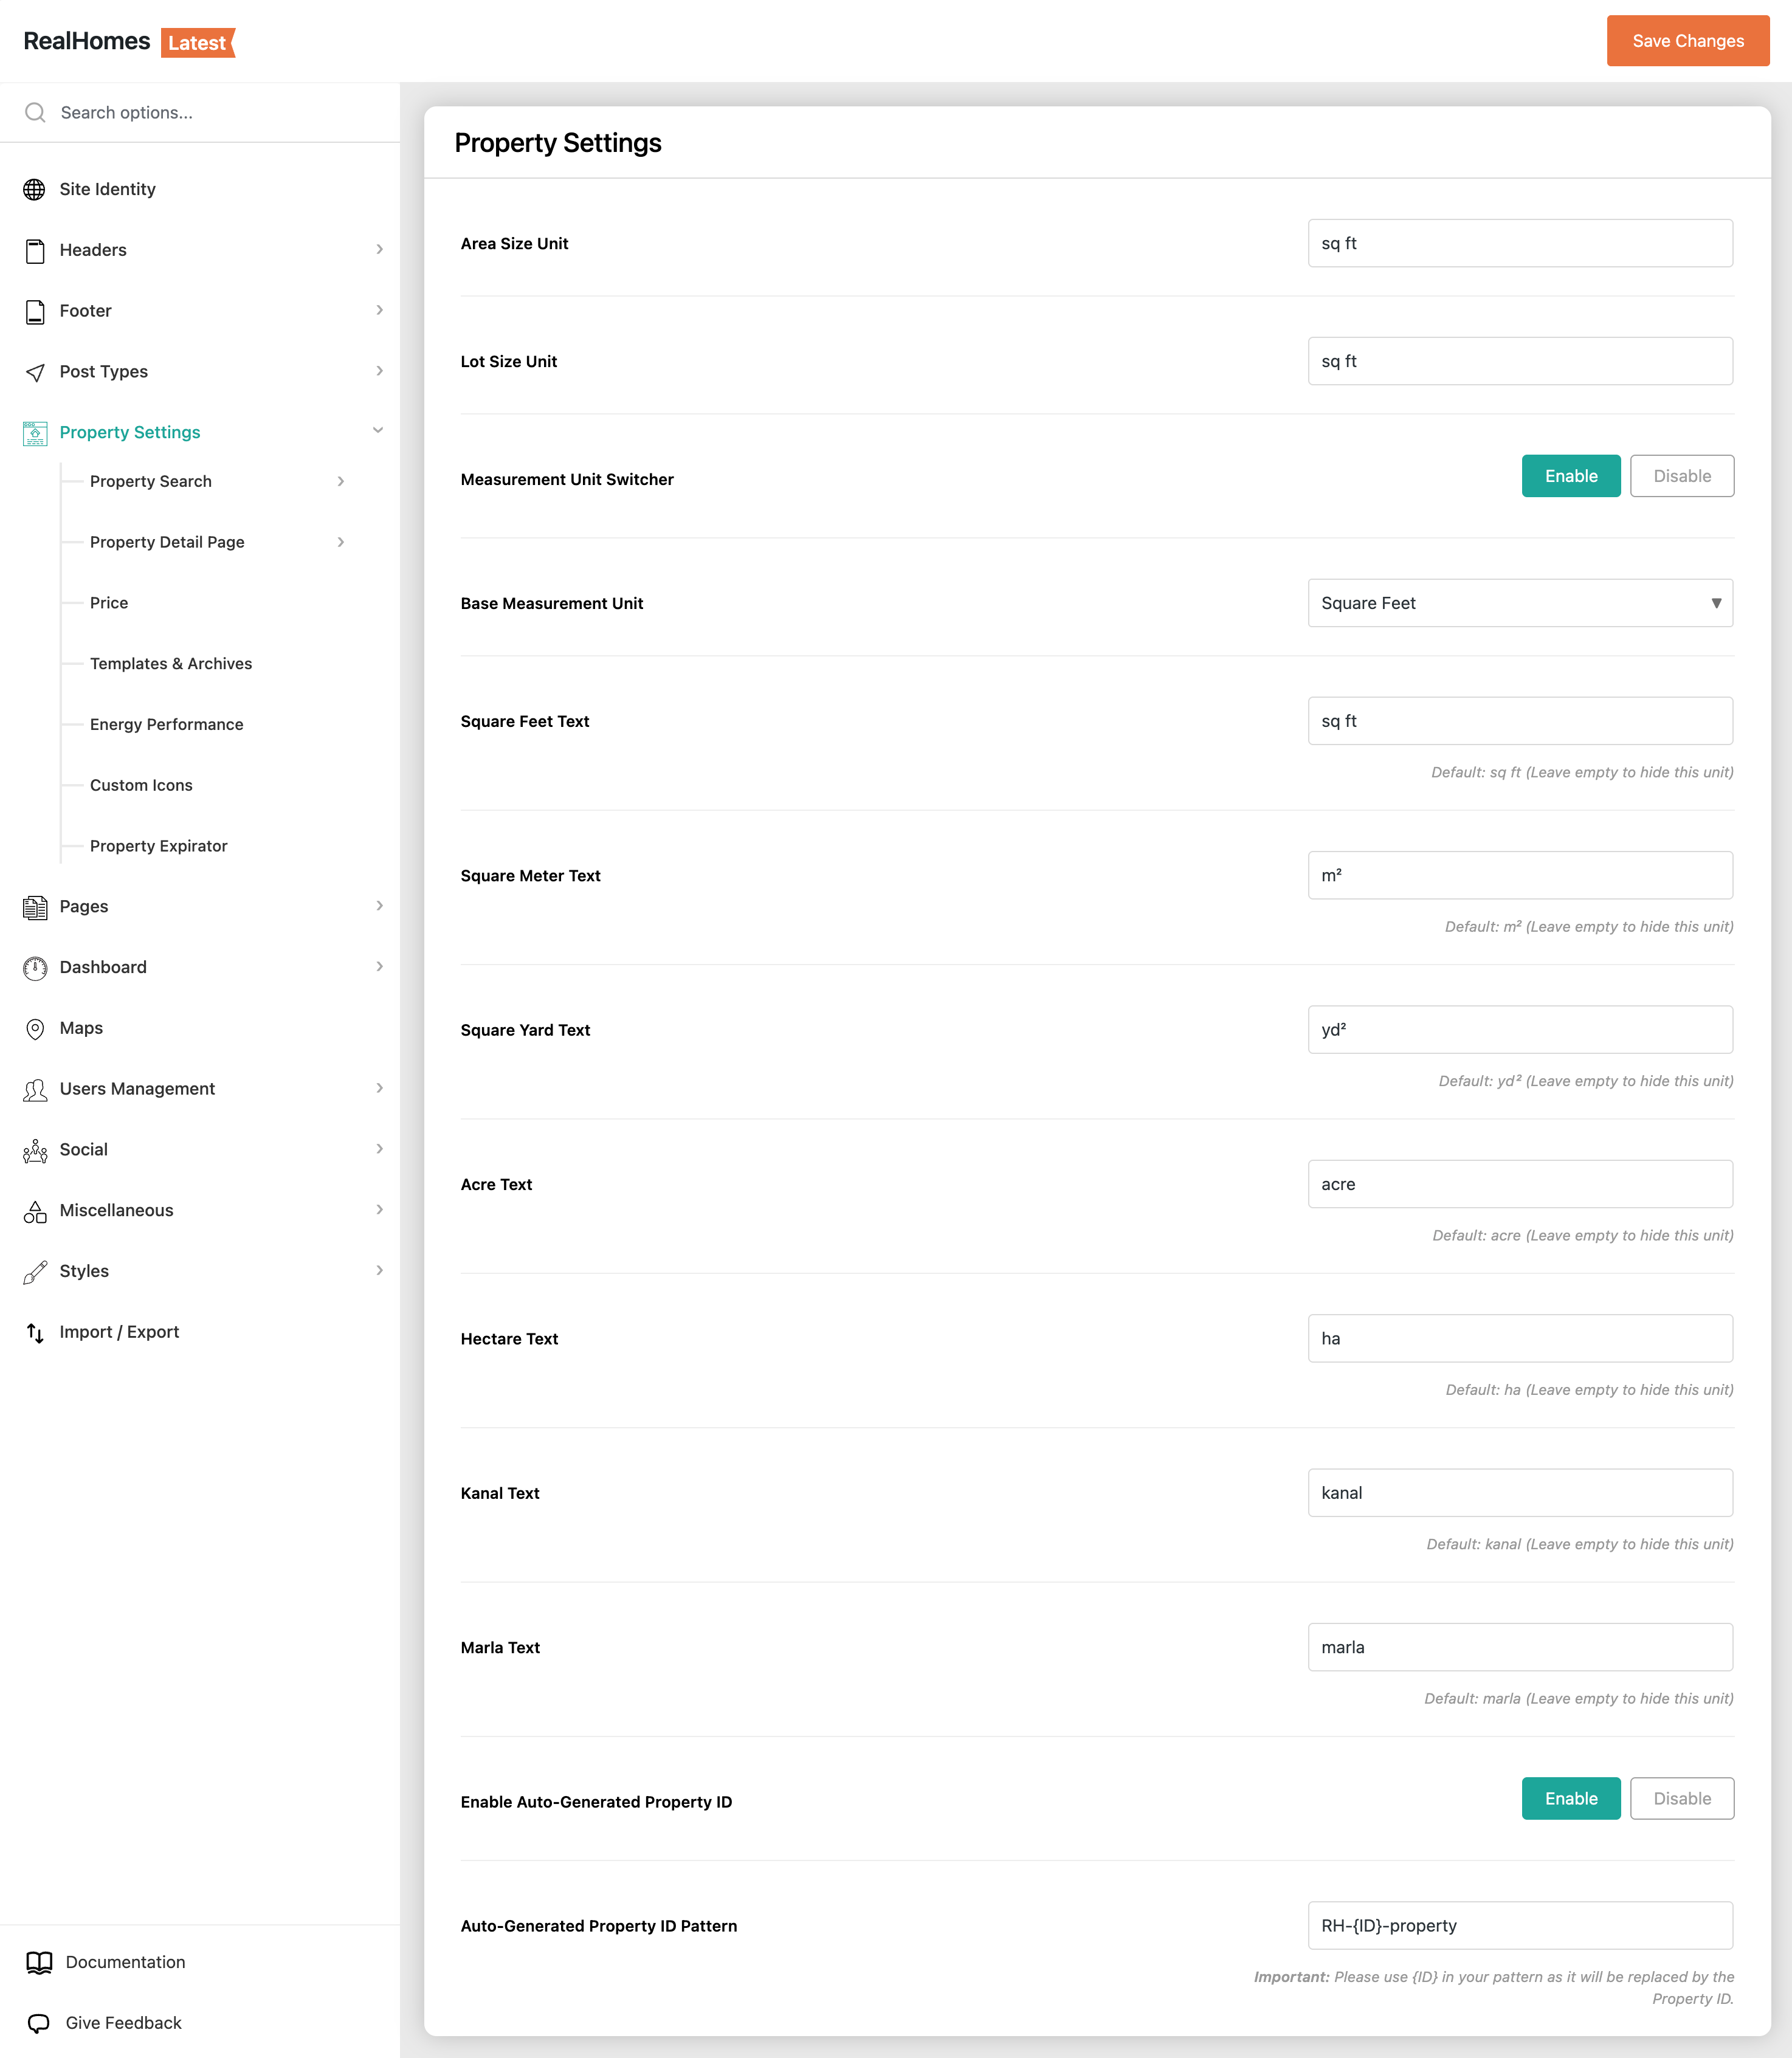This screenshot has width=1792, height=2058.
Task: Open the Base Measurement Unit dropdown
Action: pyautogui.click(x=1519, y=603)
